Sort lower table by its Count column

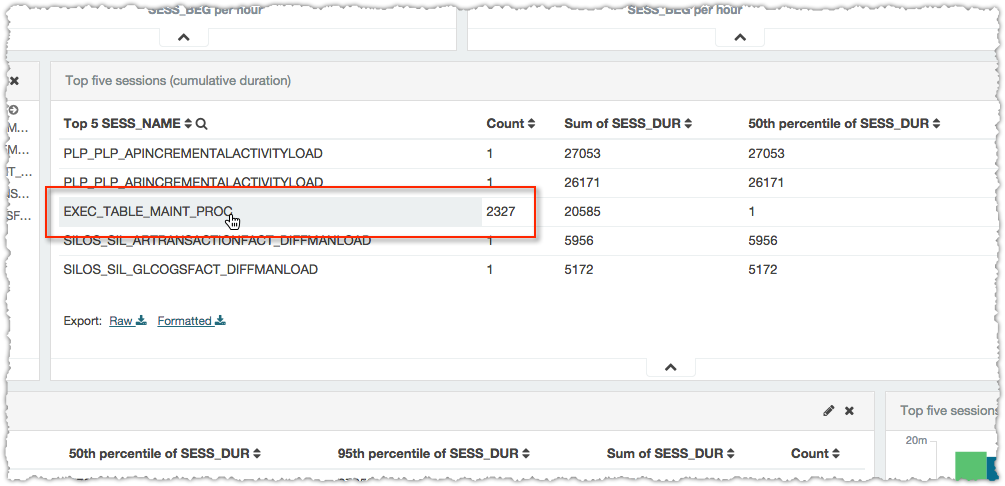[x=836, y=454]
